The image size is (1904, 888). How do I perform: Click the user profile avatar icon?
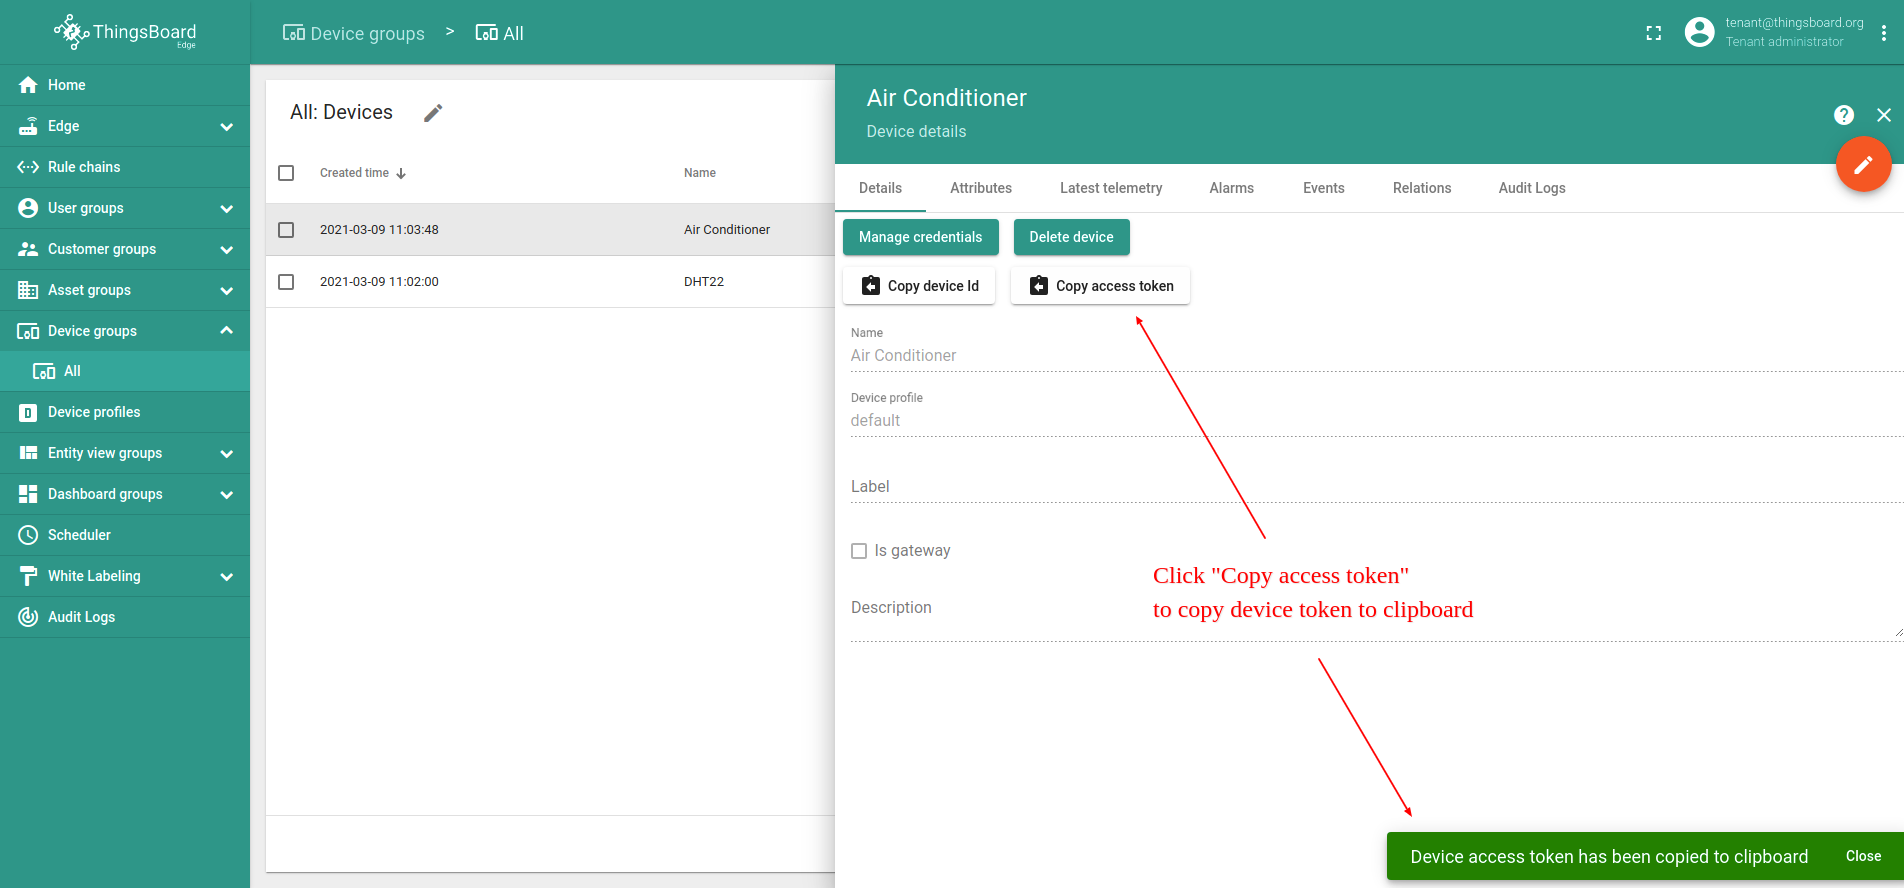(x=1699, y=32)
